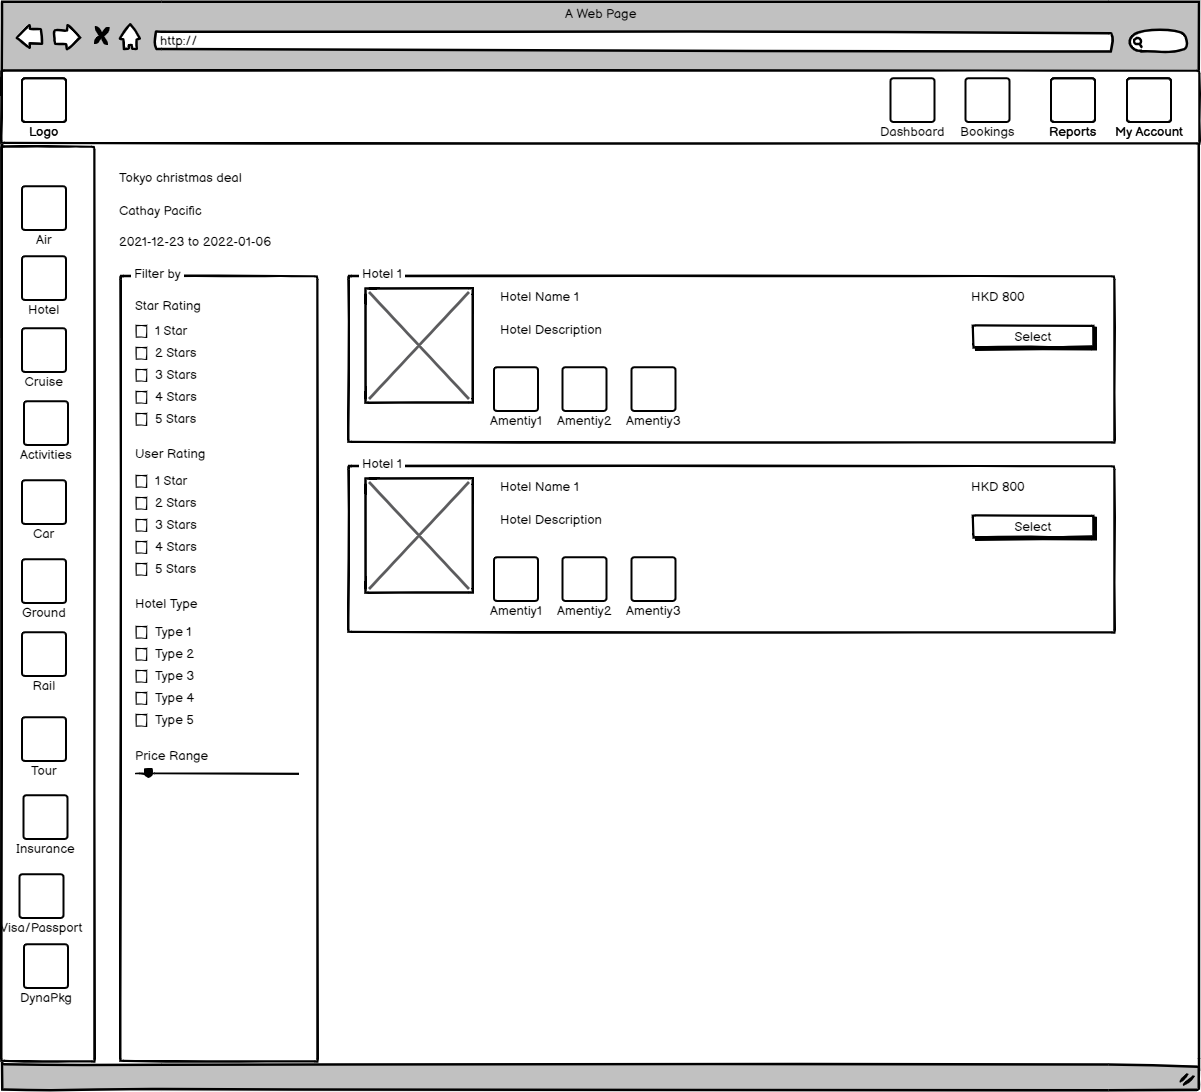Screen dimensions: 1201x1092
Task: Open the Air section in sidebar
Action: click(x=44, y=208)
